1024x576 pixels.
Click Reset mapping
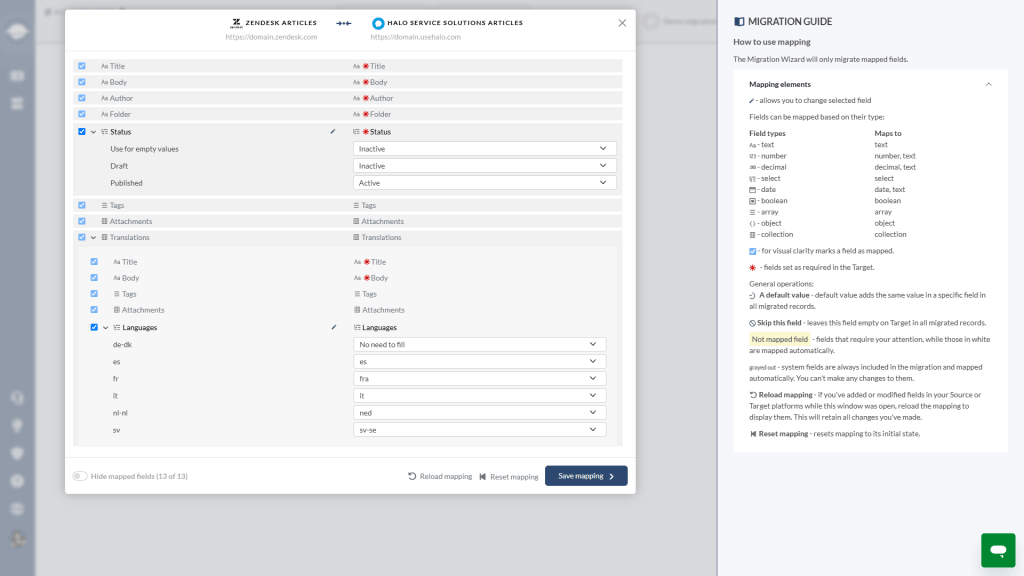(x=509, y=477)
